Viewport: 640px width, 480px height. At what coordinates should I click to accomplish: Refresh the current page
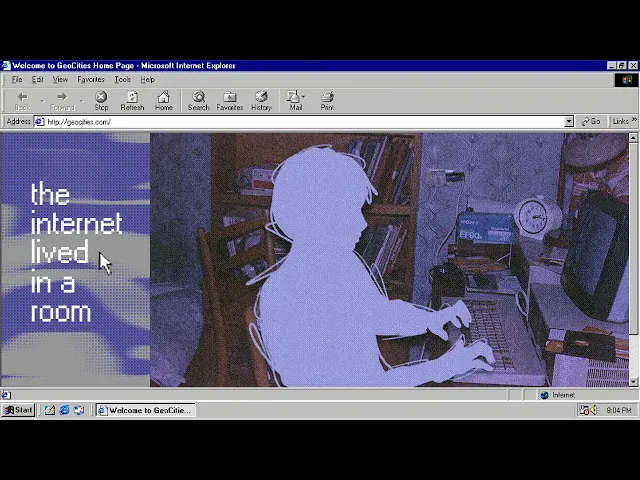[132, 101]
